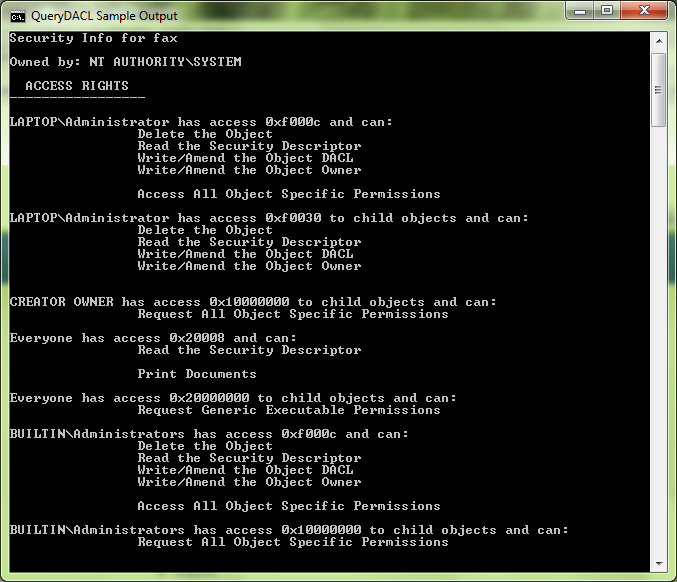Screen dimensions: 677x582
Task: Click the "BUILTIN\Administrators has access 0x10000000" line
Action: (x=289, y=530)
